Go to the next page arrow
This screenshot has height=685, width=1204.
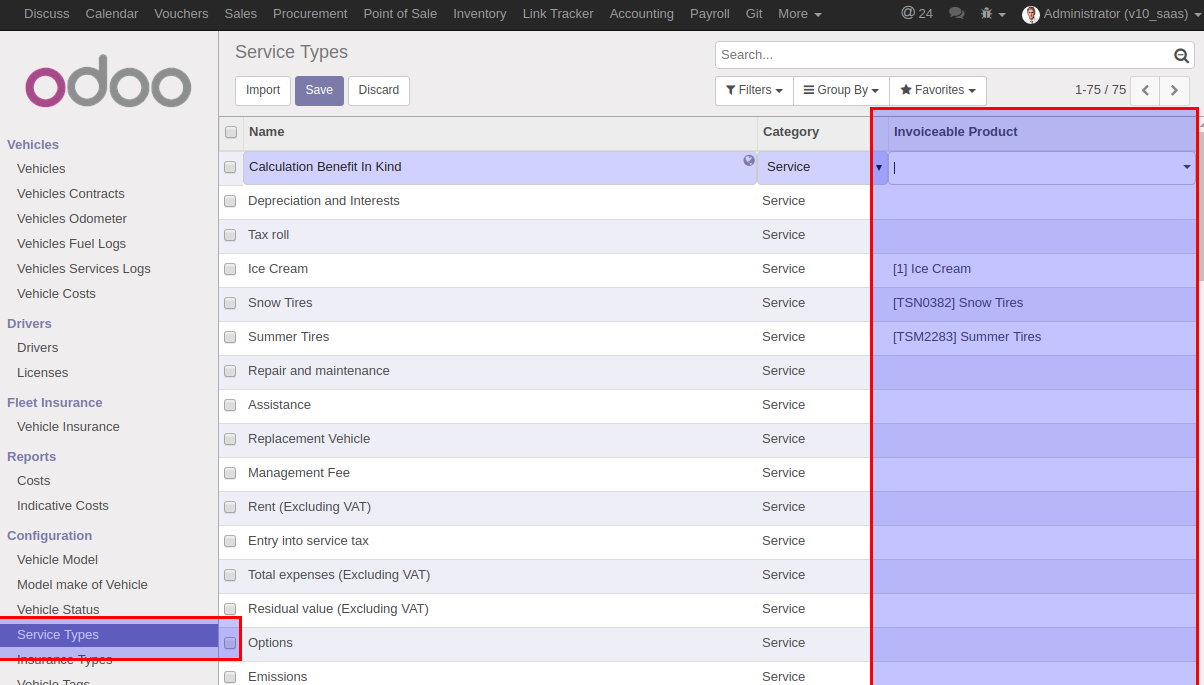point(1175,90)
